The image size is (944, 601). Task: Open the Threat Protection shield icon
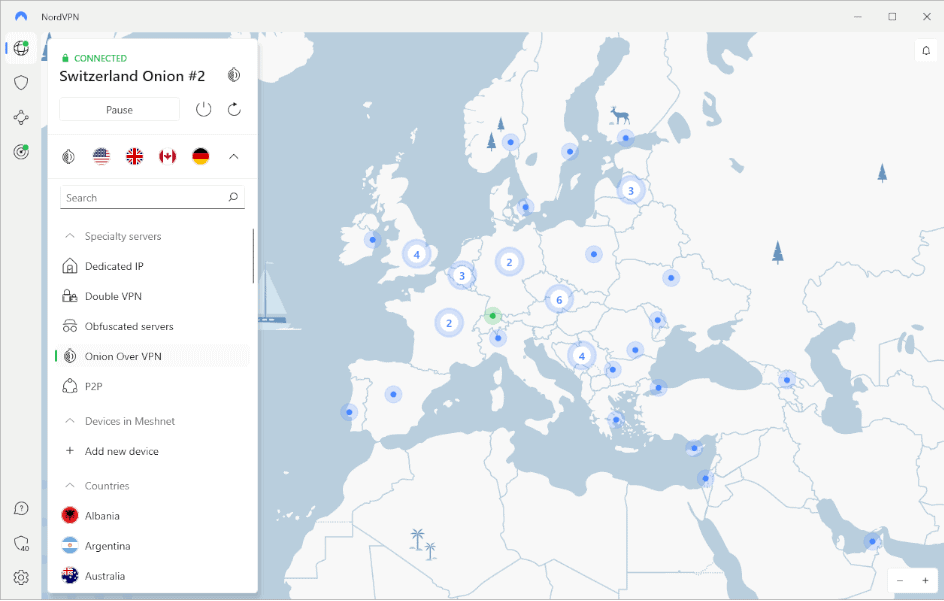click(x=21, y=83)
